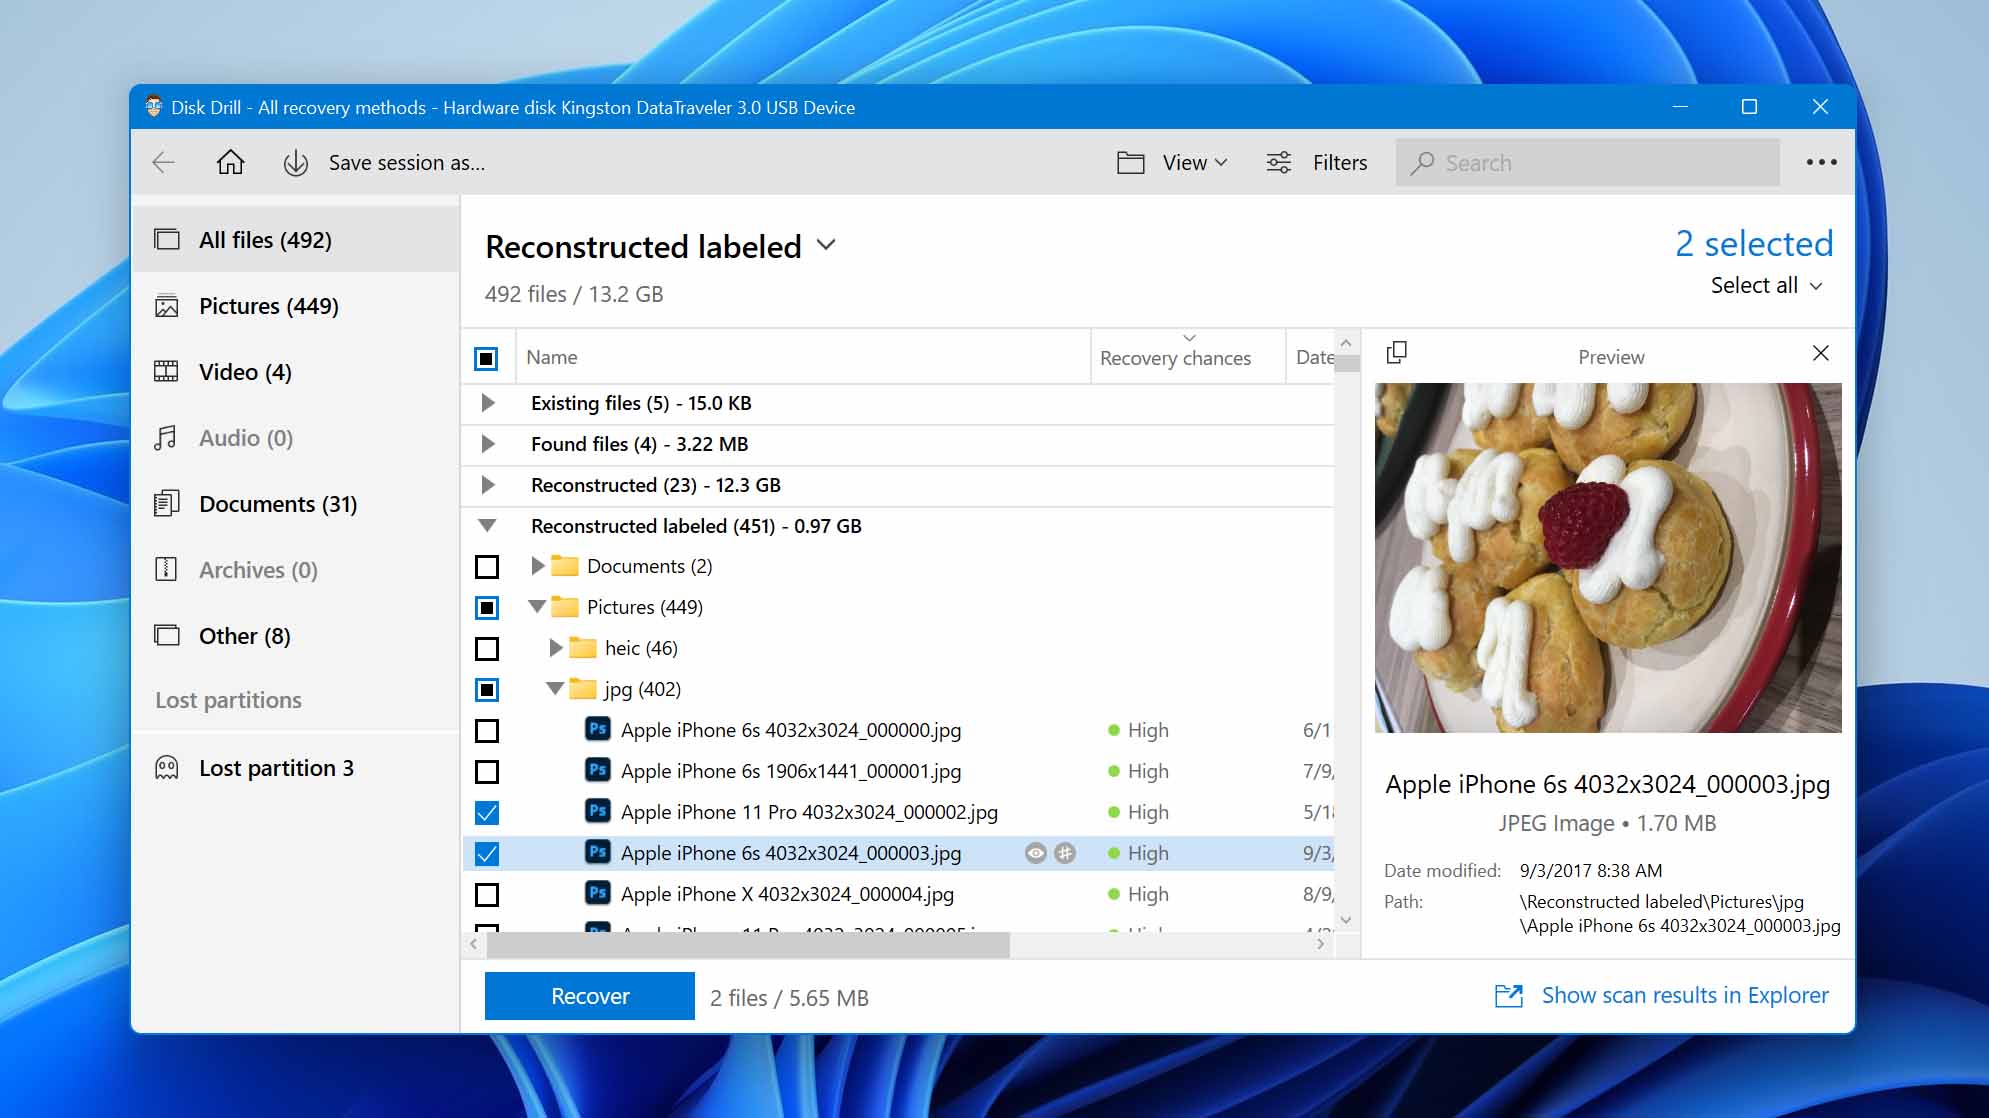The height and width of the screenshot is (1118, 1989).
Task: Click the Disk Drill home icon
Action: 230,163
